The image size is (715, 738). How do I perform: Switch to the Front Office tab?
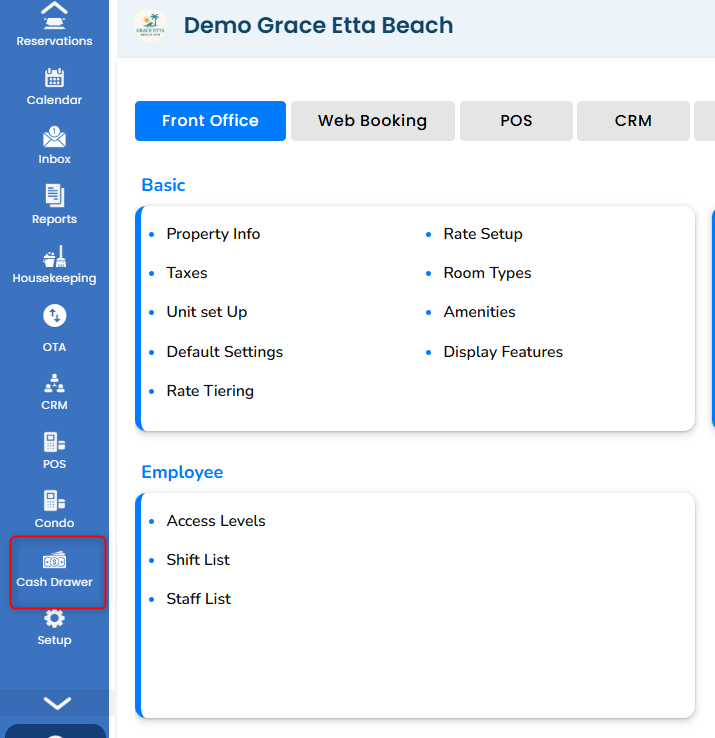click(210, 121)
